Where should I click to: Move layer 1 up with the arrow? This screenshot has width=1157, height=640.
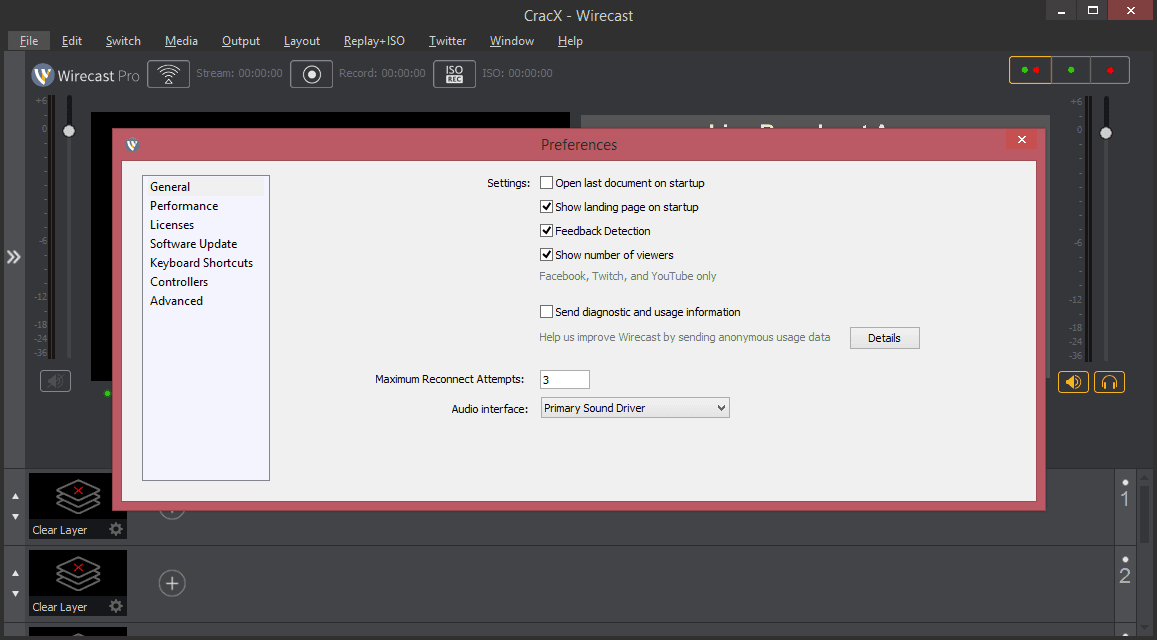[15, 496]
